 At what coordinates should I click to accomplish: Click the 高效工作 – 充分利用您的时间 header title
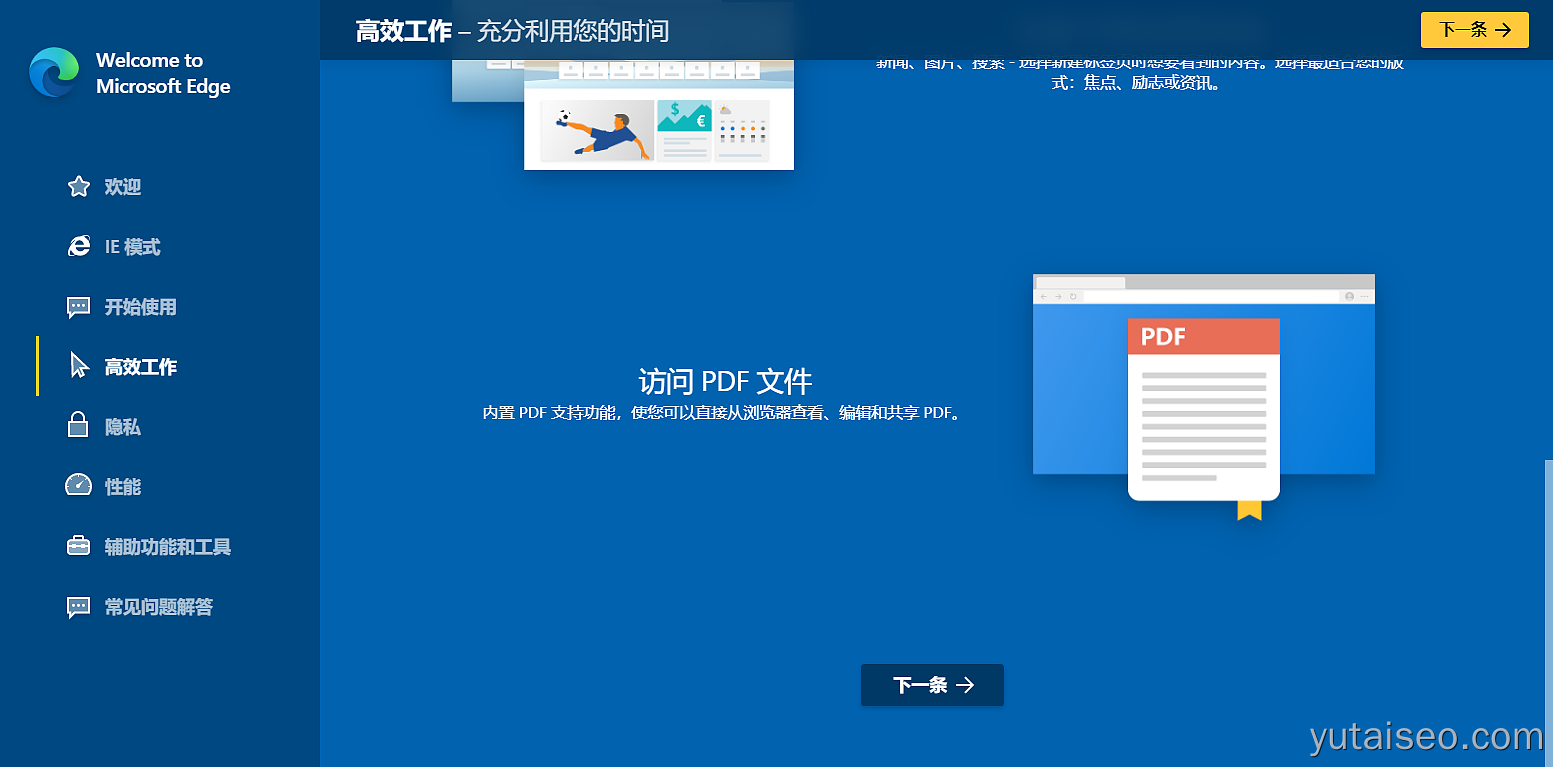(512, 31)
